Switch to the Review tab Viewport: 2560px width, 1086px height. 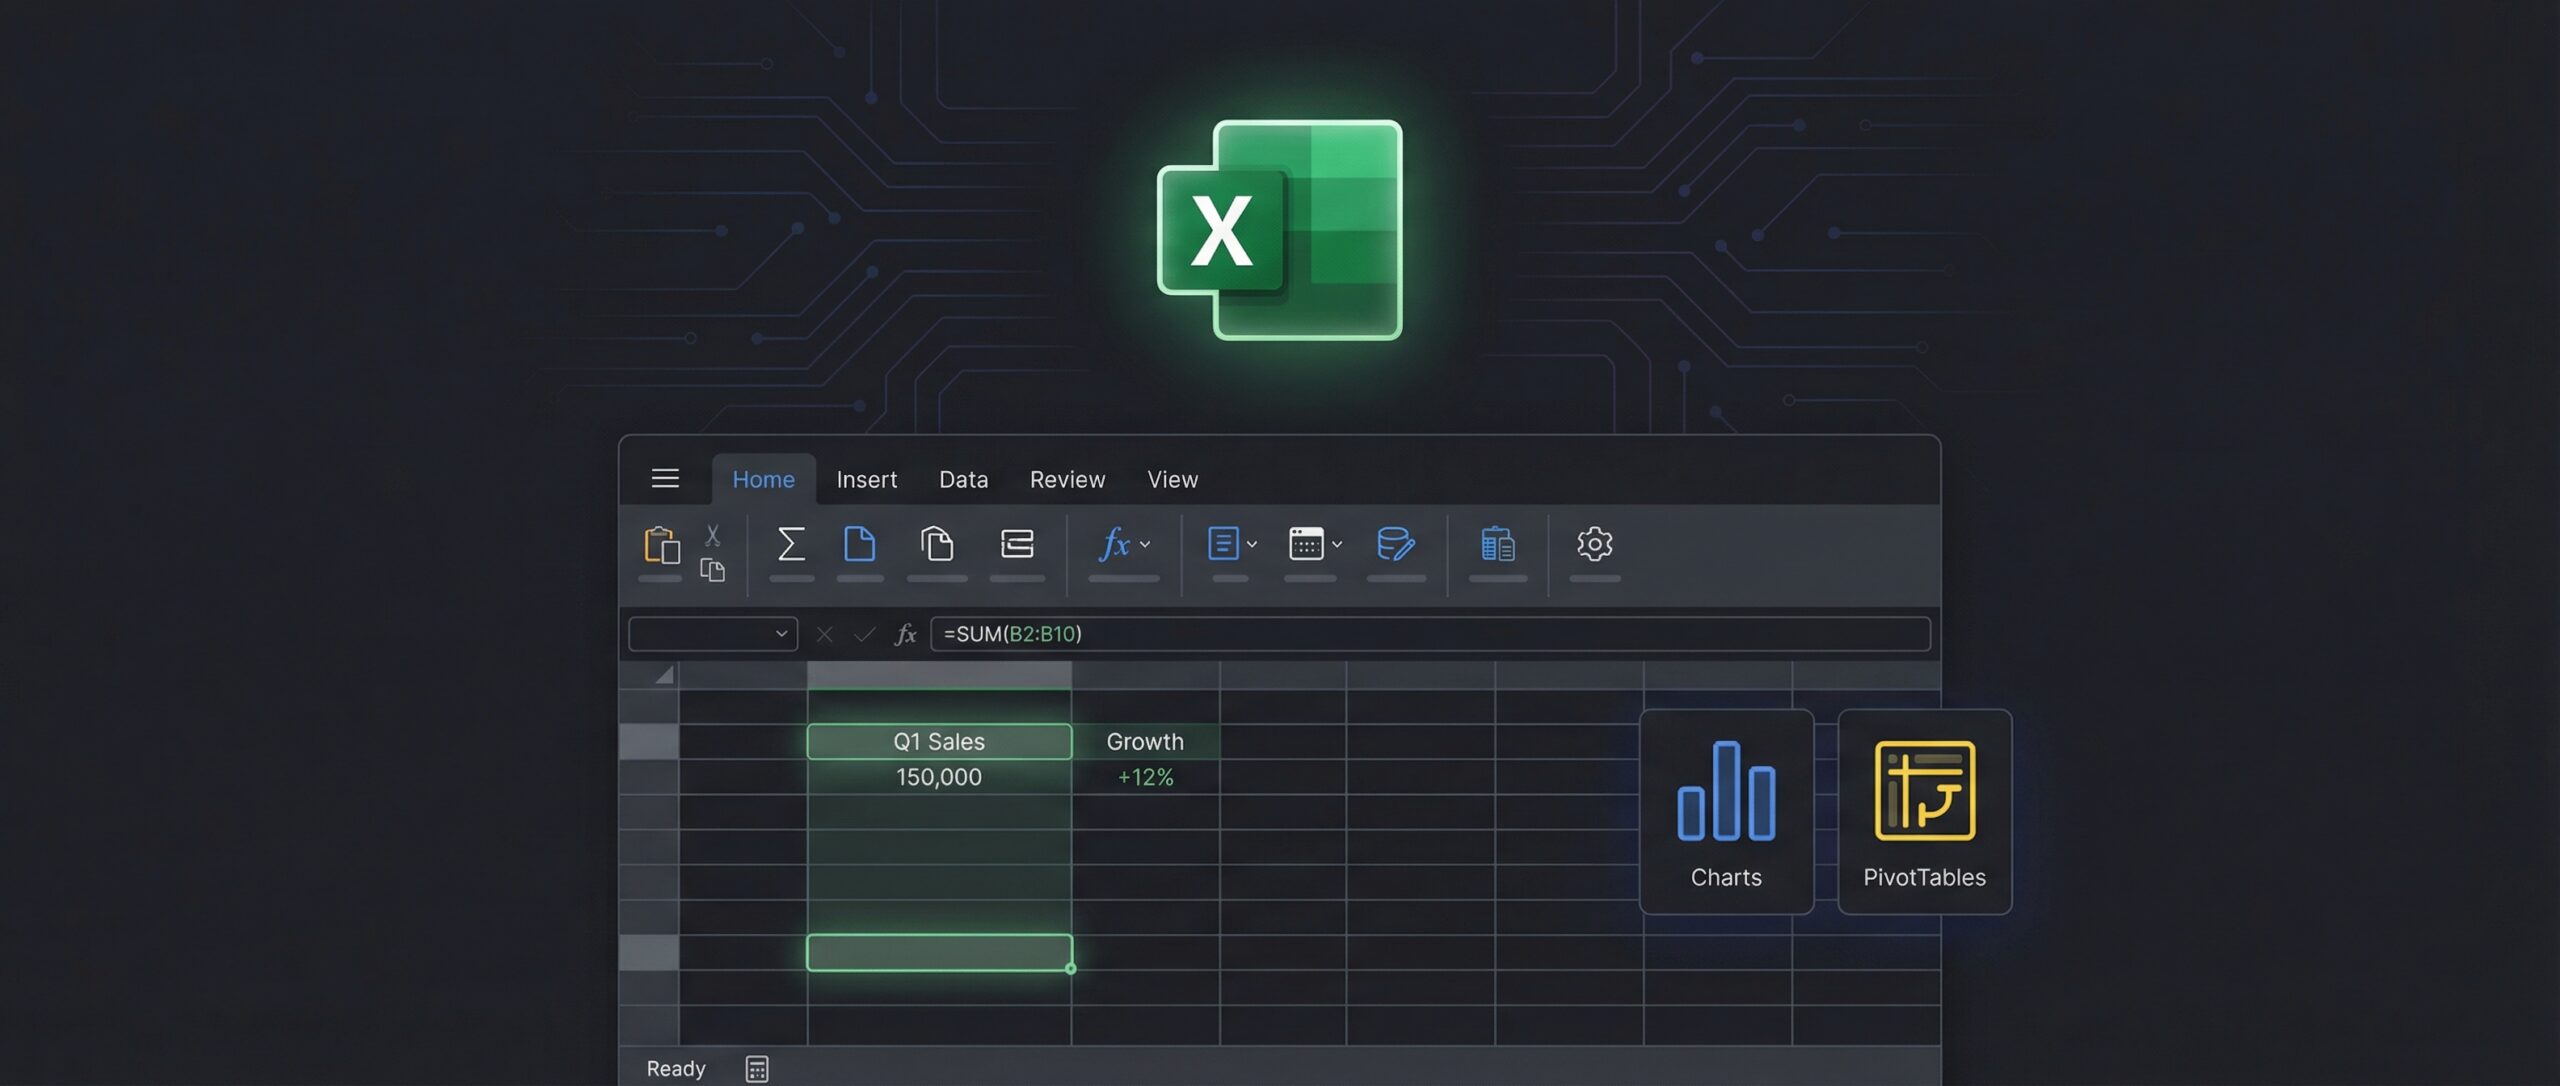tap(1066, 479)
